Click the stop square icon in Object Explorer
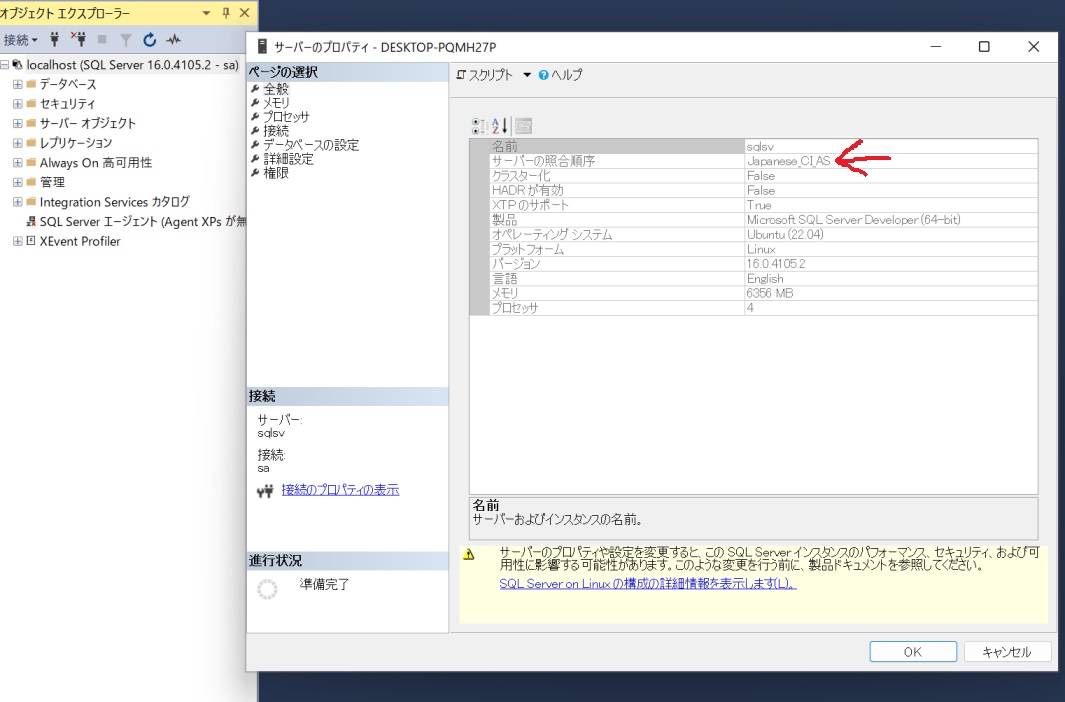1065x702 pixels. 102,39
